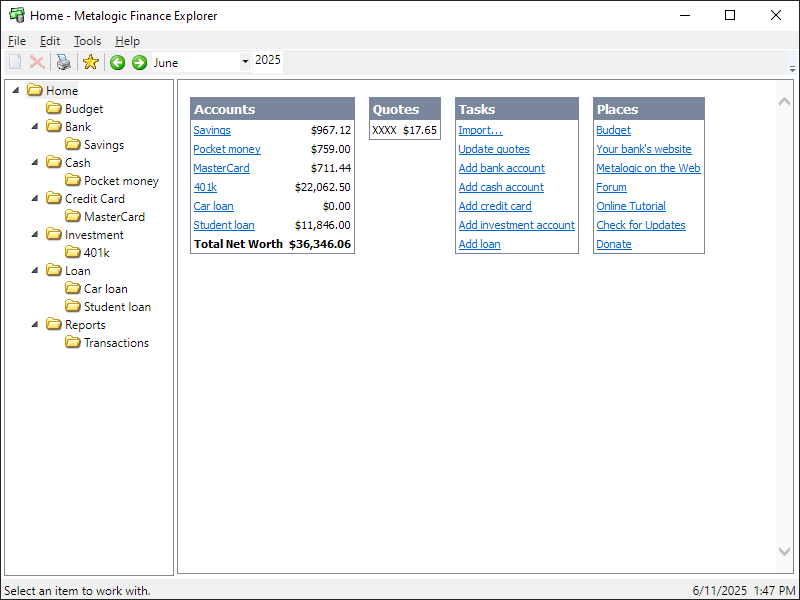The width and height of the screenshot is (800, 600).
Task: Collapse the Investment tree node
Action: (x=35, y=235)
